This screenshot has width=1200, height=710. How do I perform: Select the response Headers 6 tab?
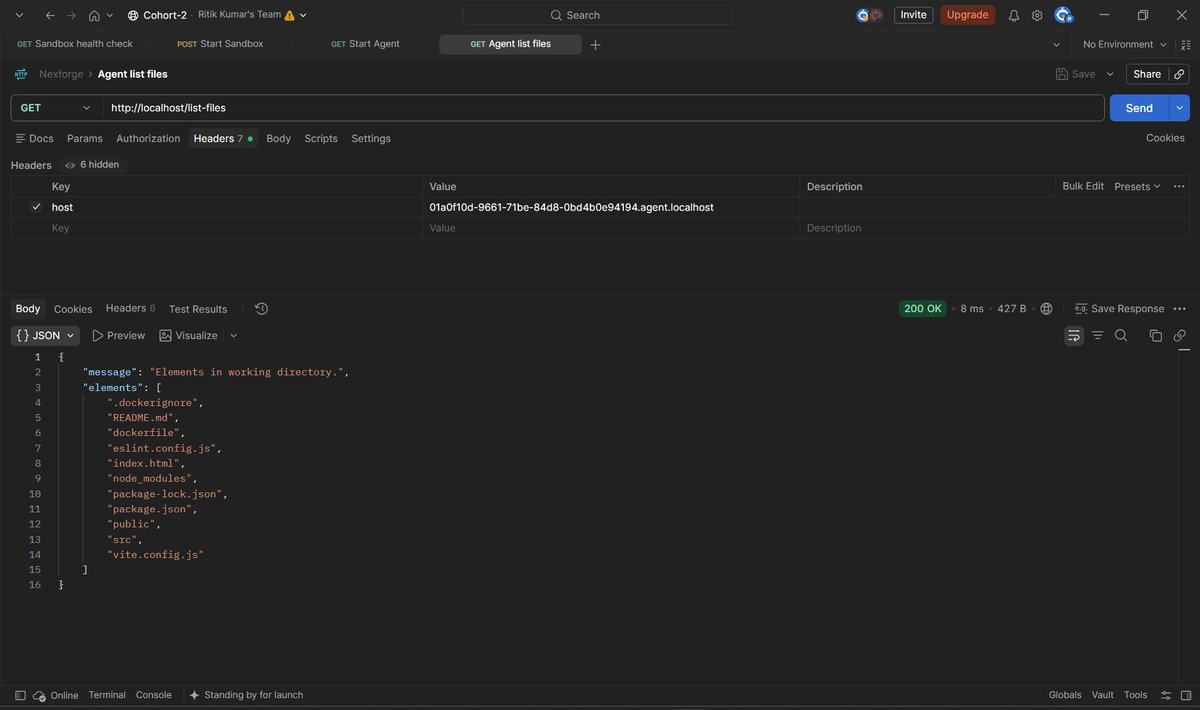tap(130, 308)
